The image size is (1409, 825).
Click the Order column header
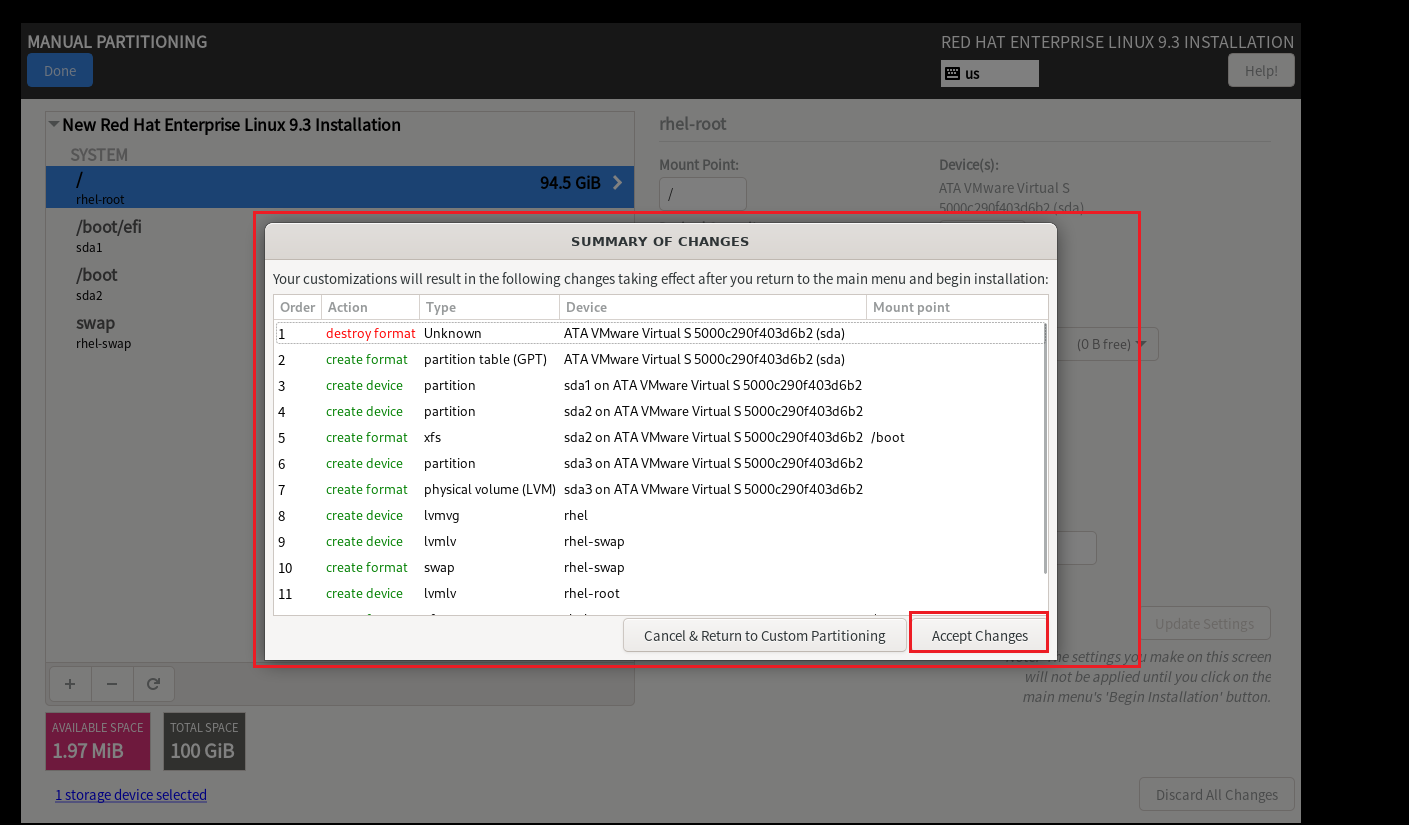pos(297,307)
